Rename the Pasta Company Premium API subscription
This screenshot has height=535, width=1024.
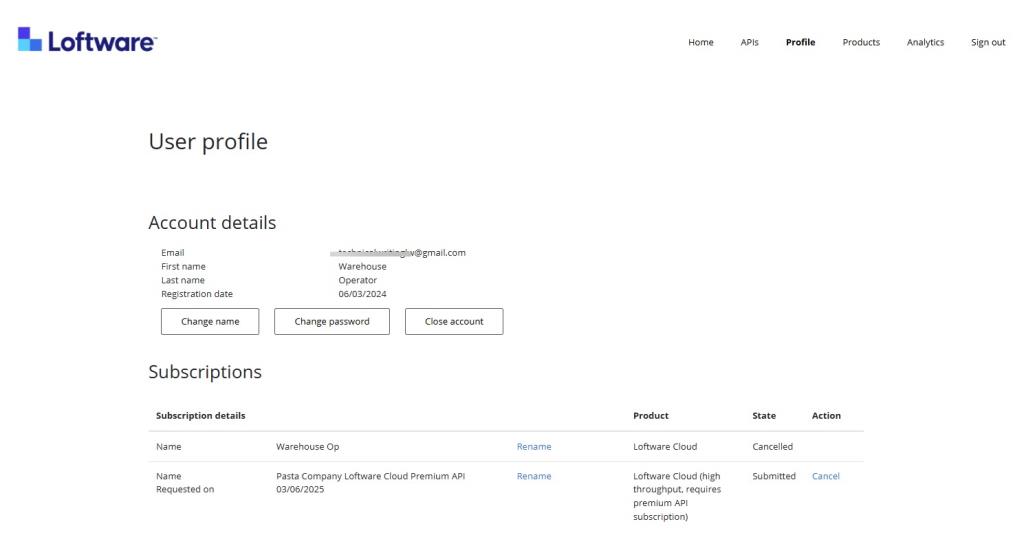click(x=534, y=476)
